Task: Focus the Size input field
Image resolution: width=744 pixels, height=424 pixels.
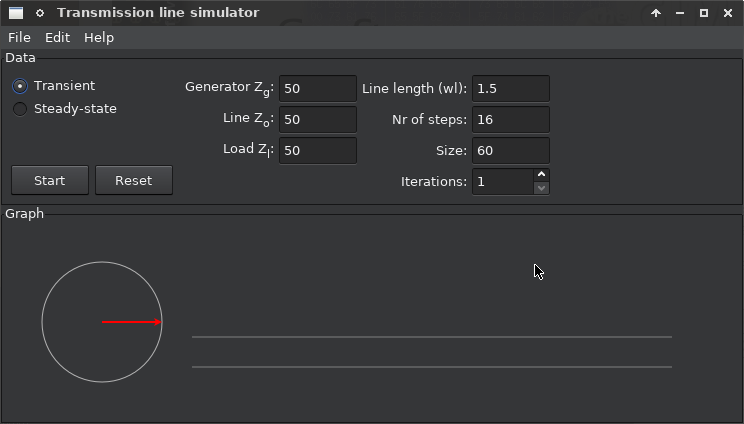Action: (511, 151)
